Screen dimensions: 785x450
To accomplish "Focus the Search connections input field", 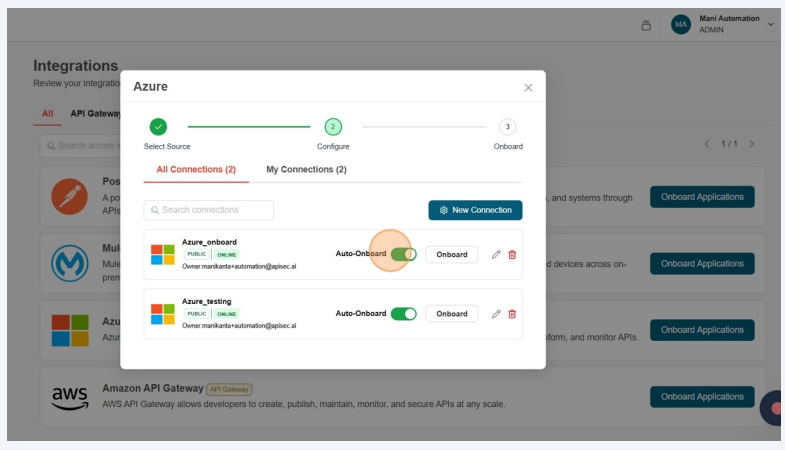I will (209, 210).
